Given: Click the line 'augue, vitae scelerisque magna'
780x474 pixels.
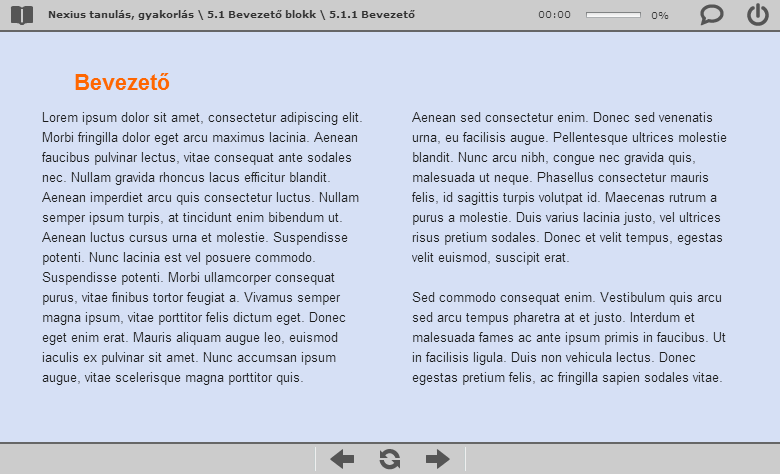Looking at the screenshot, I should (x=173, y=378).
